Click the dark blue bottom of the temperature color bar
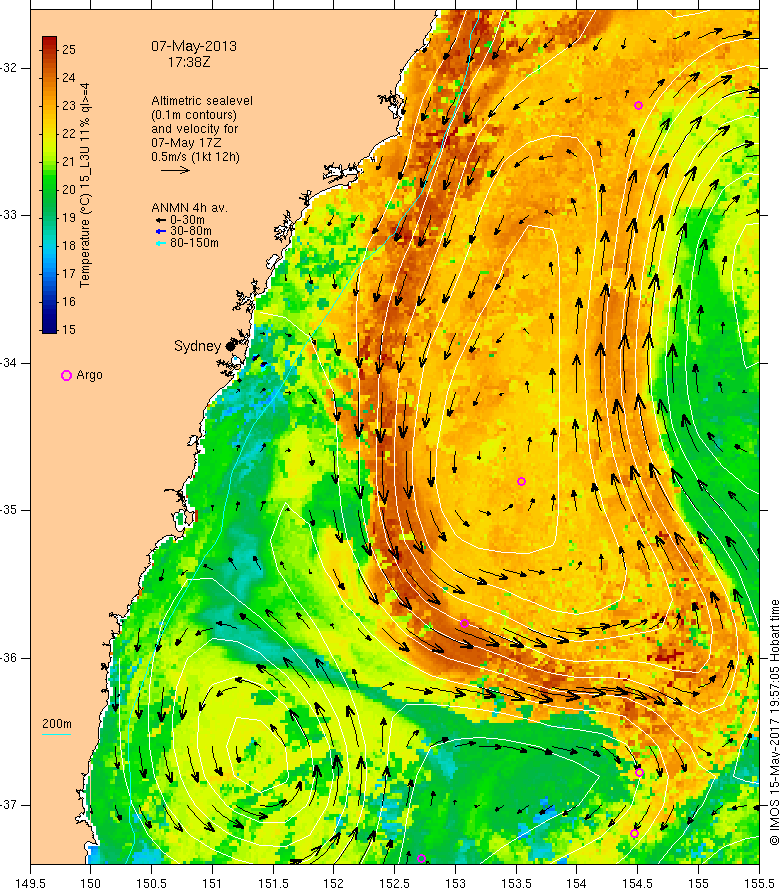The height and width of the screenshot is (890, 780). [x=49, y=326]
